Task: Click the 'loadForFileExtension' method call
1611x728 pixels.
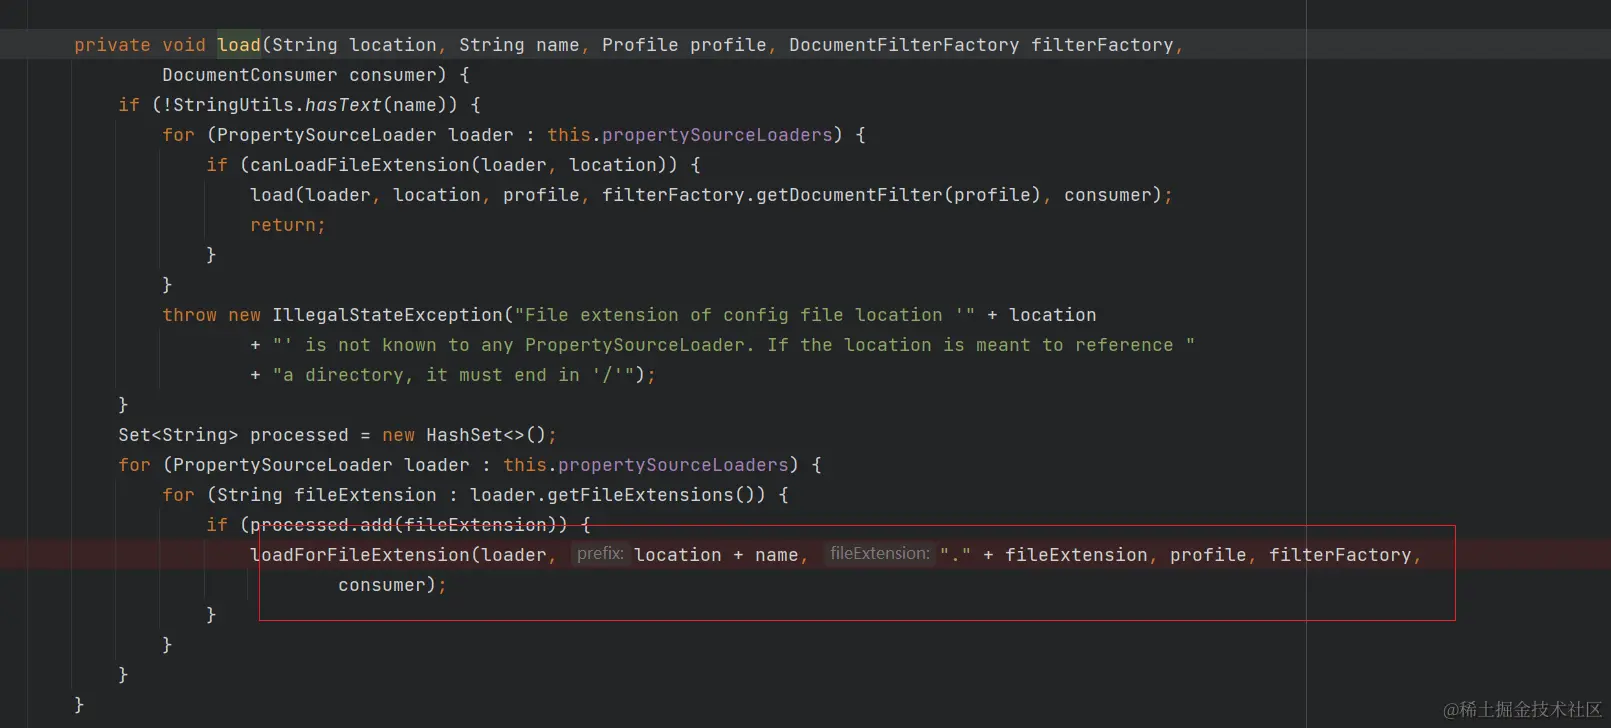Action: point(360,555)
